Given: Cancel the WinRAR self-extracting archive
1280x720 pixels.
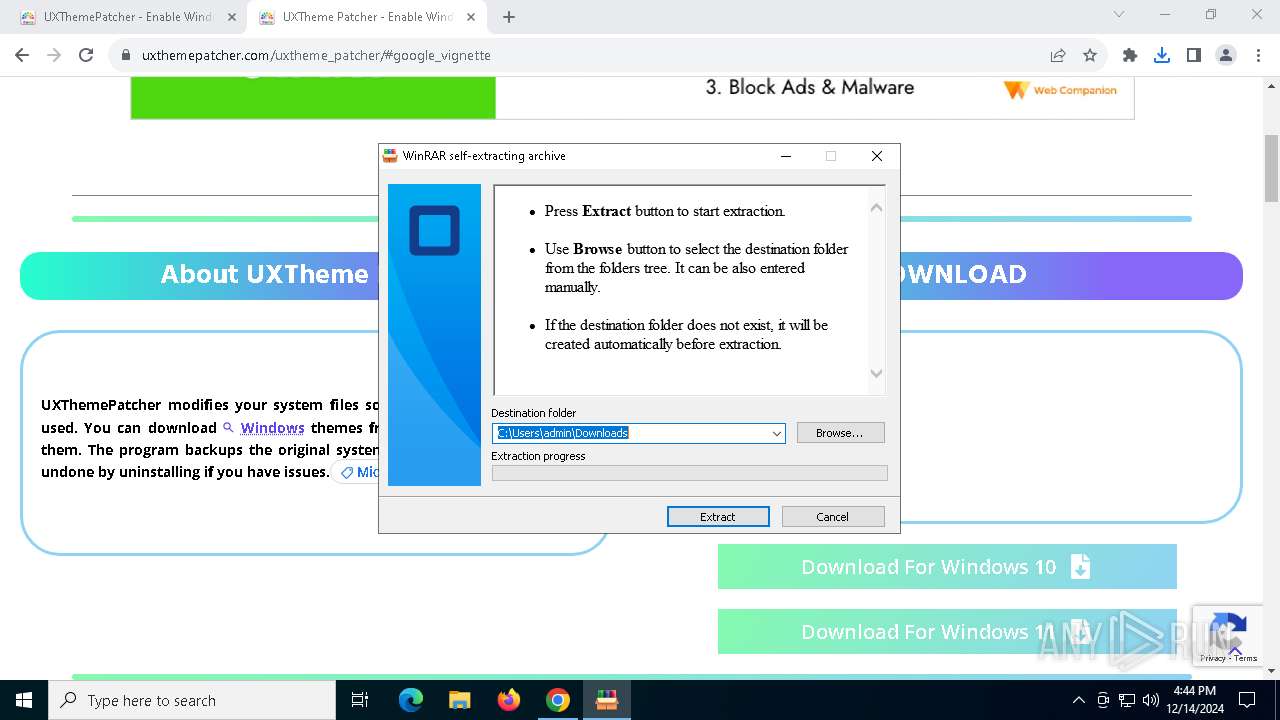Looking at the screenshot, I should click(x=833, y=516).
